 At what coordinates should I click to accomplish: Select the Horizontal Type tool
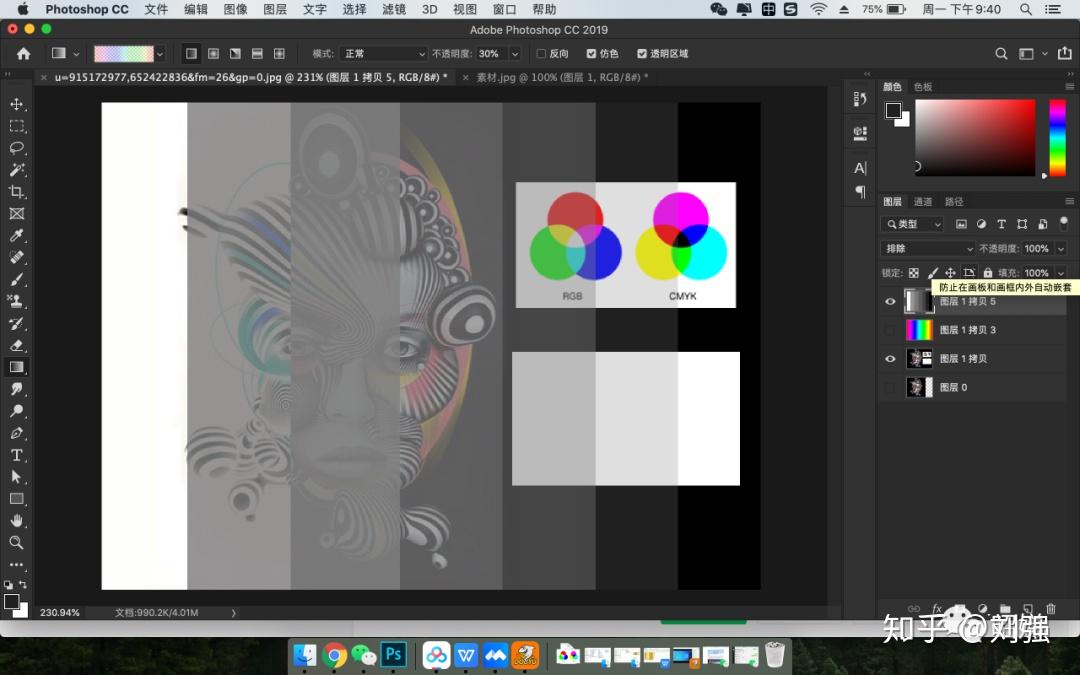(x=17, y=455)
